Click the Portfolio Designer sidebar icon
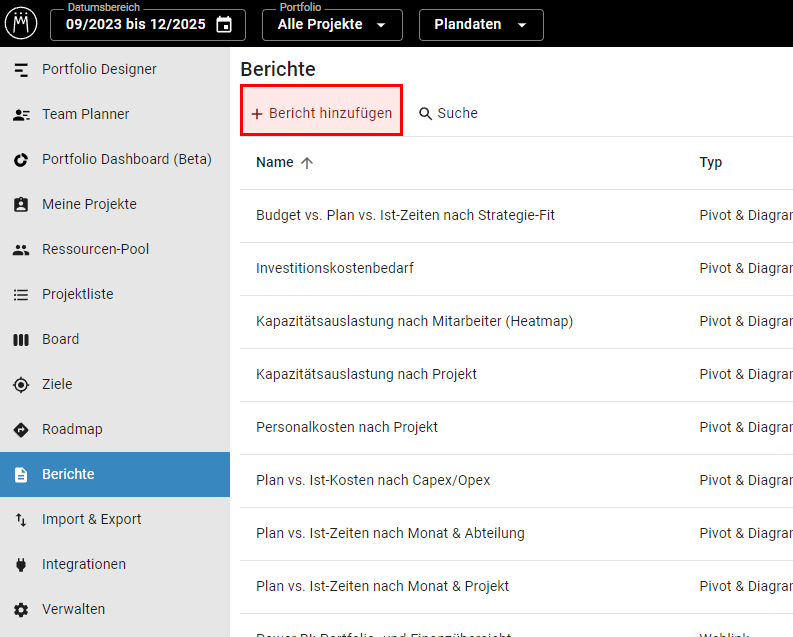 (x=21, y=69)
